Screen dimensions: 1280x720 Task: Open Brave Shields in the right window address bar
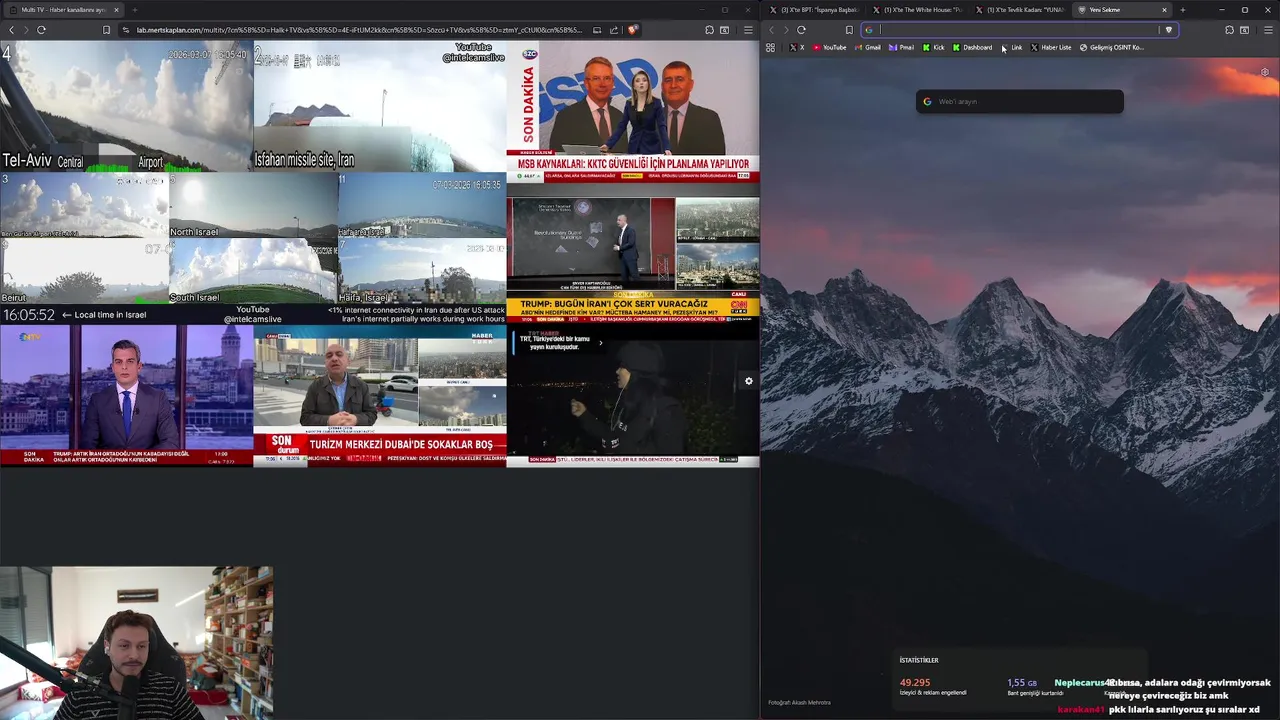(x=1168, y=30)
